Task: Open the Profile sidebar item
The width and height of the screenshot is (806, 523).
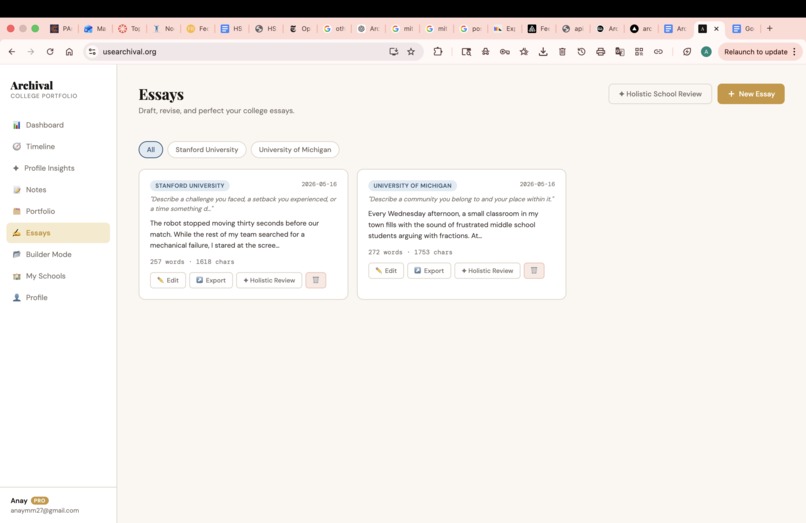Action: tap(58, 298)
